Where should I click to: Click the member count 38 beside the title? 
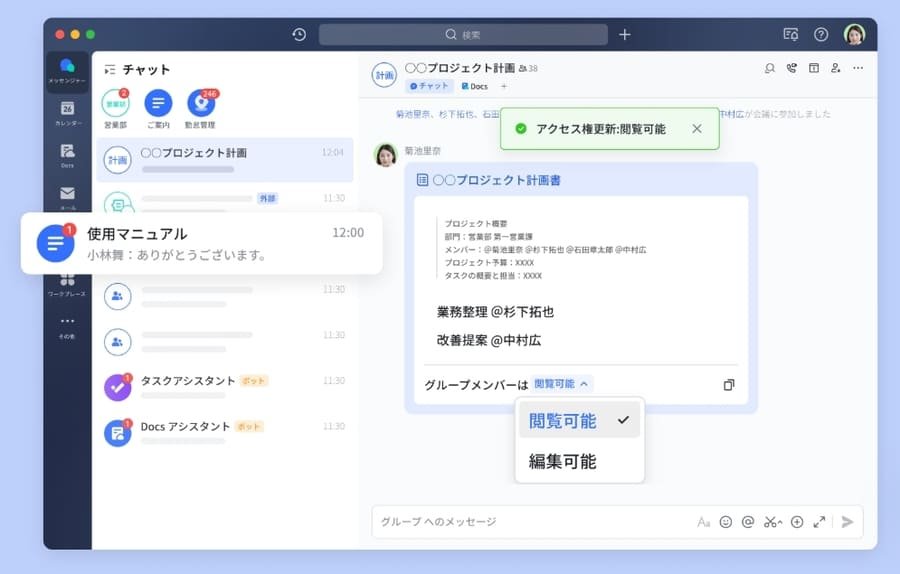coord(528,68)
